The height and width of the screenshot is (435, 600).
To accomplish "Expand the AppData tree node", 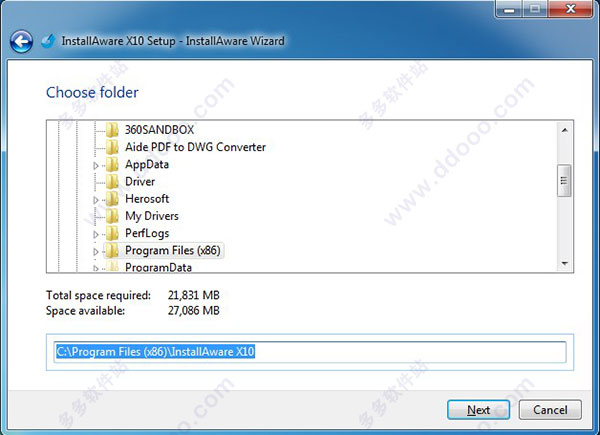I will pyautogui.click(x=96, y=166).
